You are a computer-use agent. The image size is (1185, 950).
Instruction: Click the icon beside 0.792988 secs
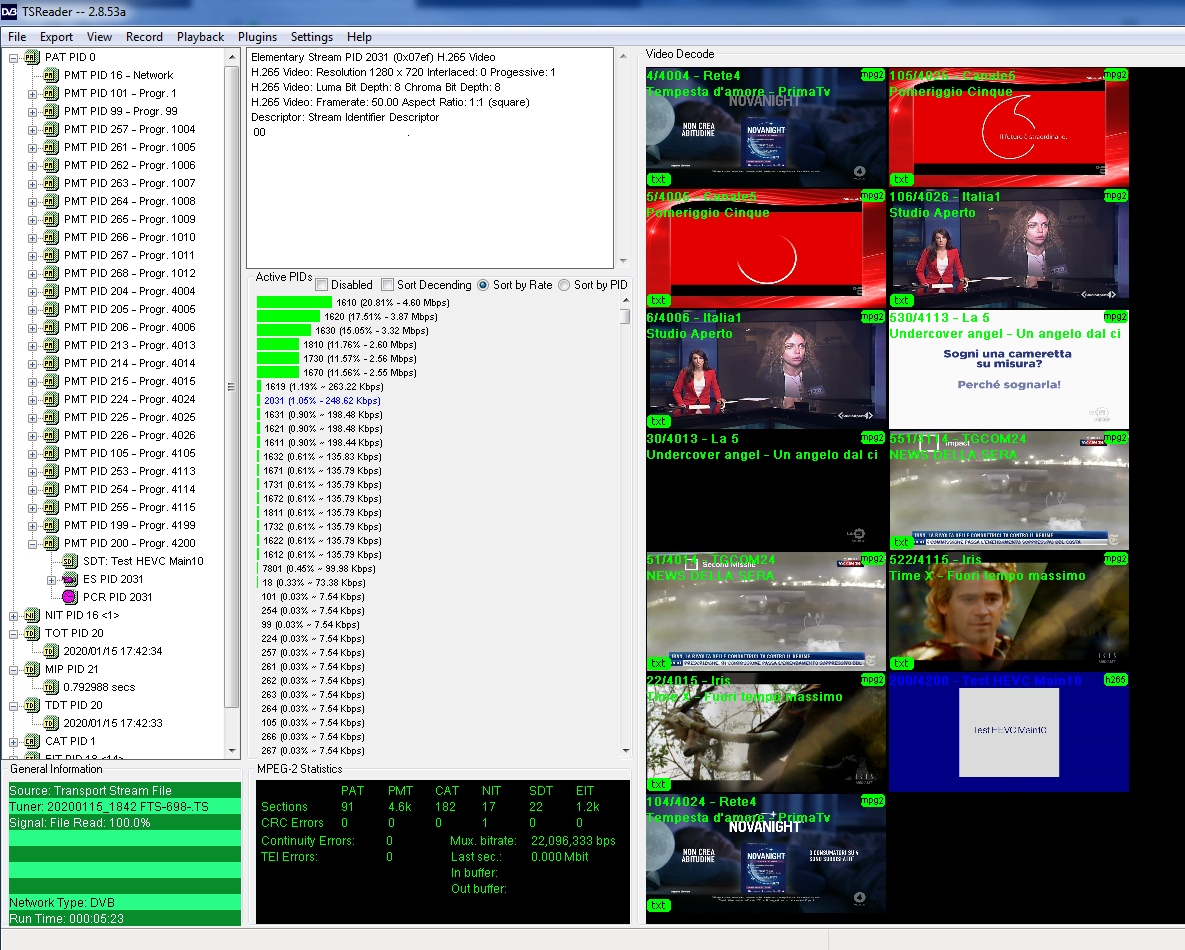(51, 687)
